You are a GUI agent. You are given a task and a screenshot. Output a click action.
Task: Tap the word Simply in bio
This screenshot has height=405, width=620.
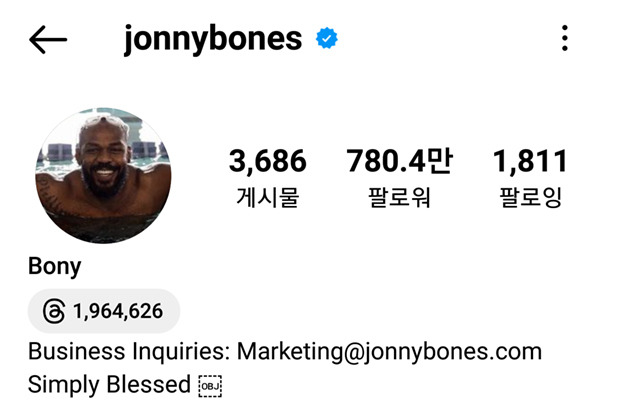(x=64, y=385)
